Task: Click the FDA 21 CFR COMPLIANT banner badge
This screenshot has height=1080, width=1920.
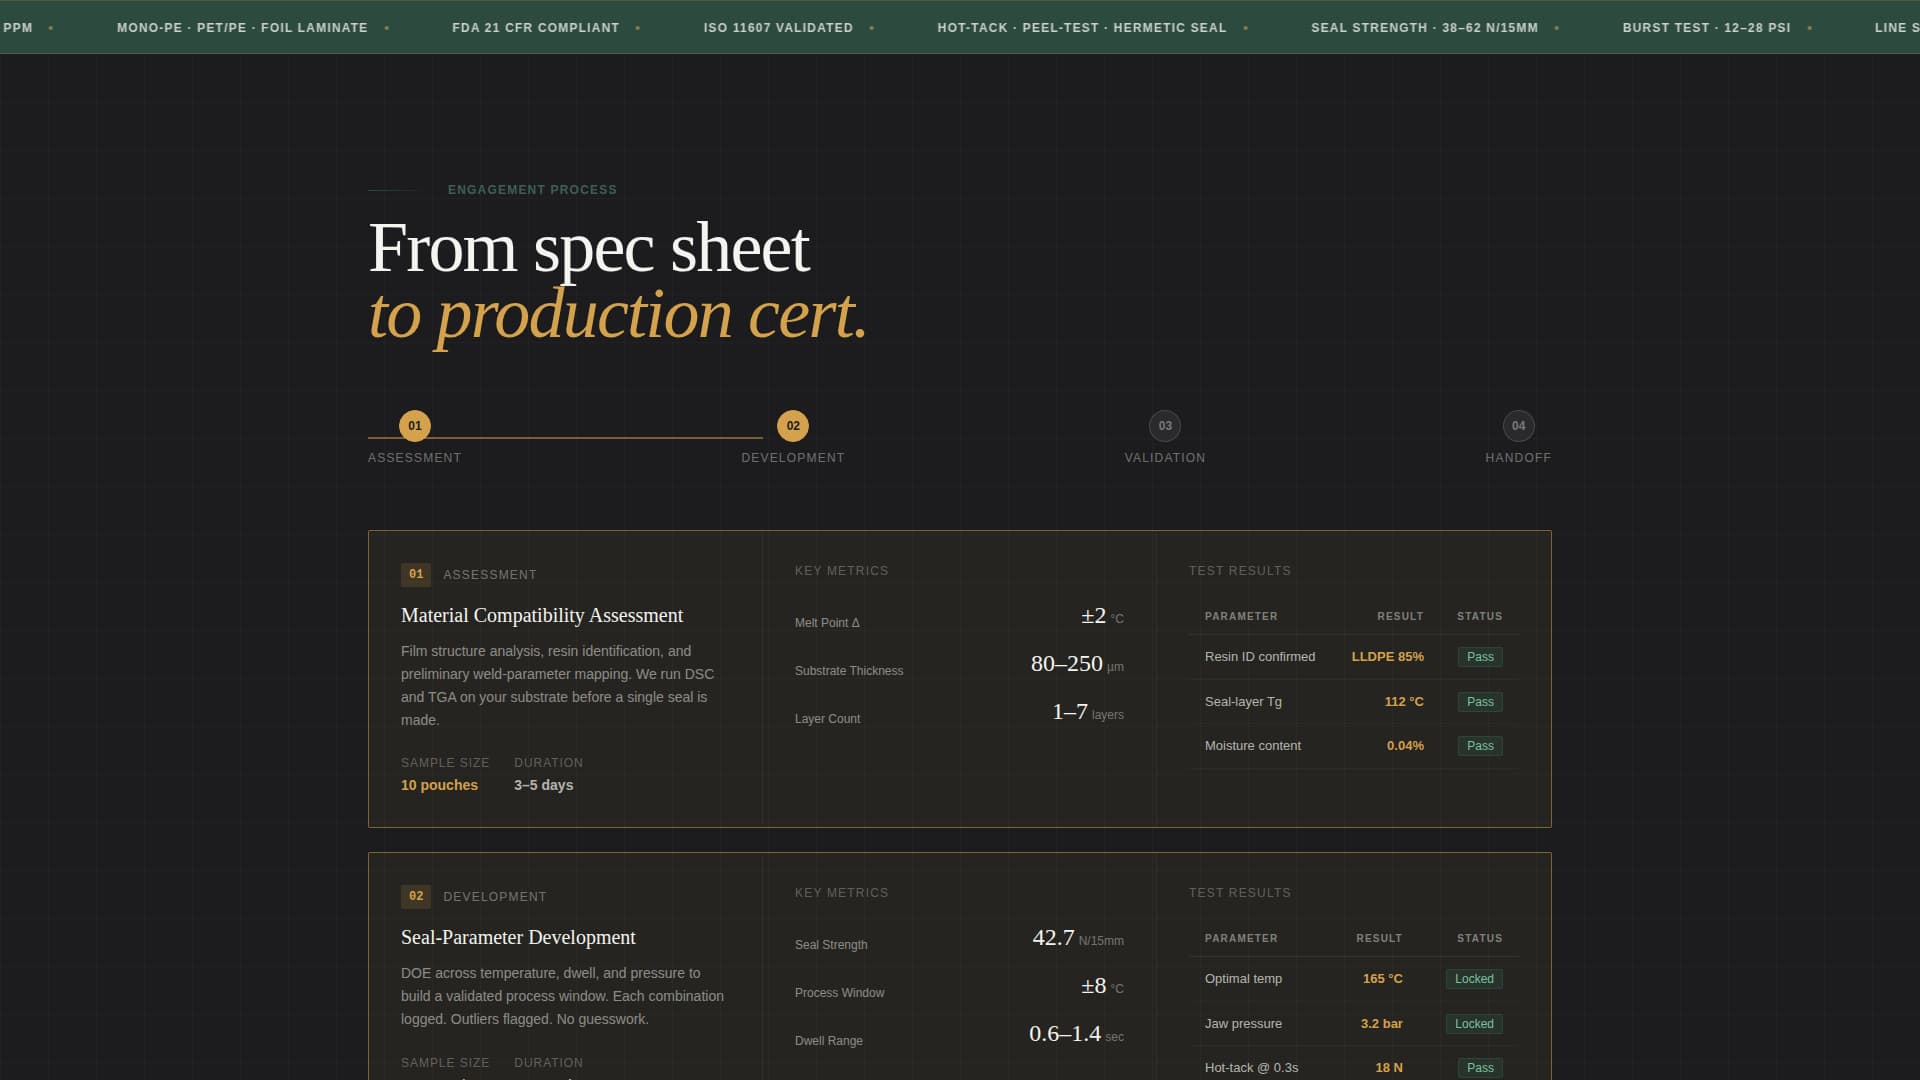Action: pos(535,27)
